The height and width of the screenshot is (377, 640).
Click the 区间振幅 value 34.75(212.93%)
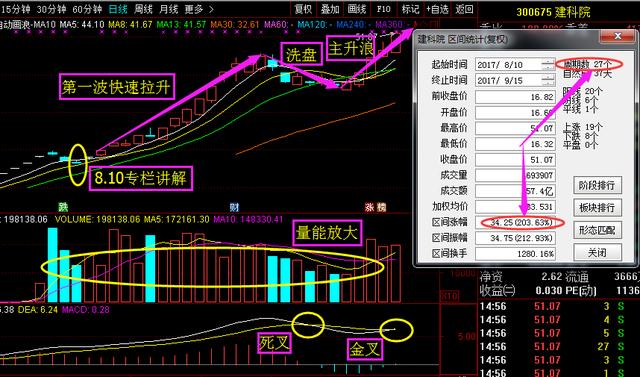click(x=515, y=238)
